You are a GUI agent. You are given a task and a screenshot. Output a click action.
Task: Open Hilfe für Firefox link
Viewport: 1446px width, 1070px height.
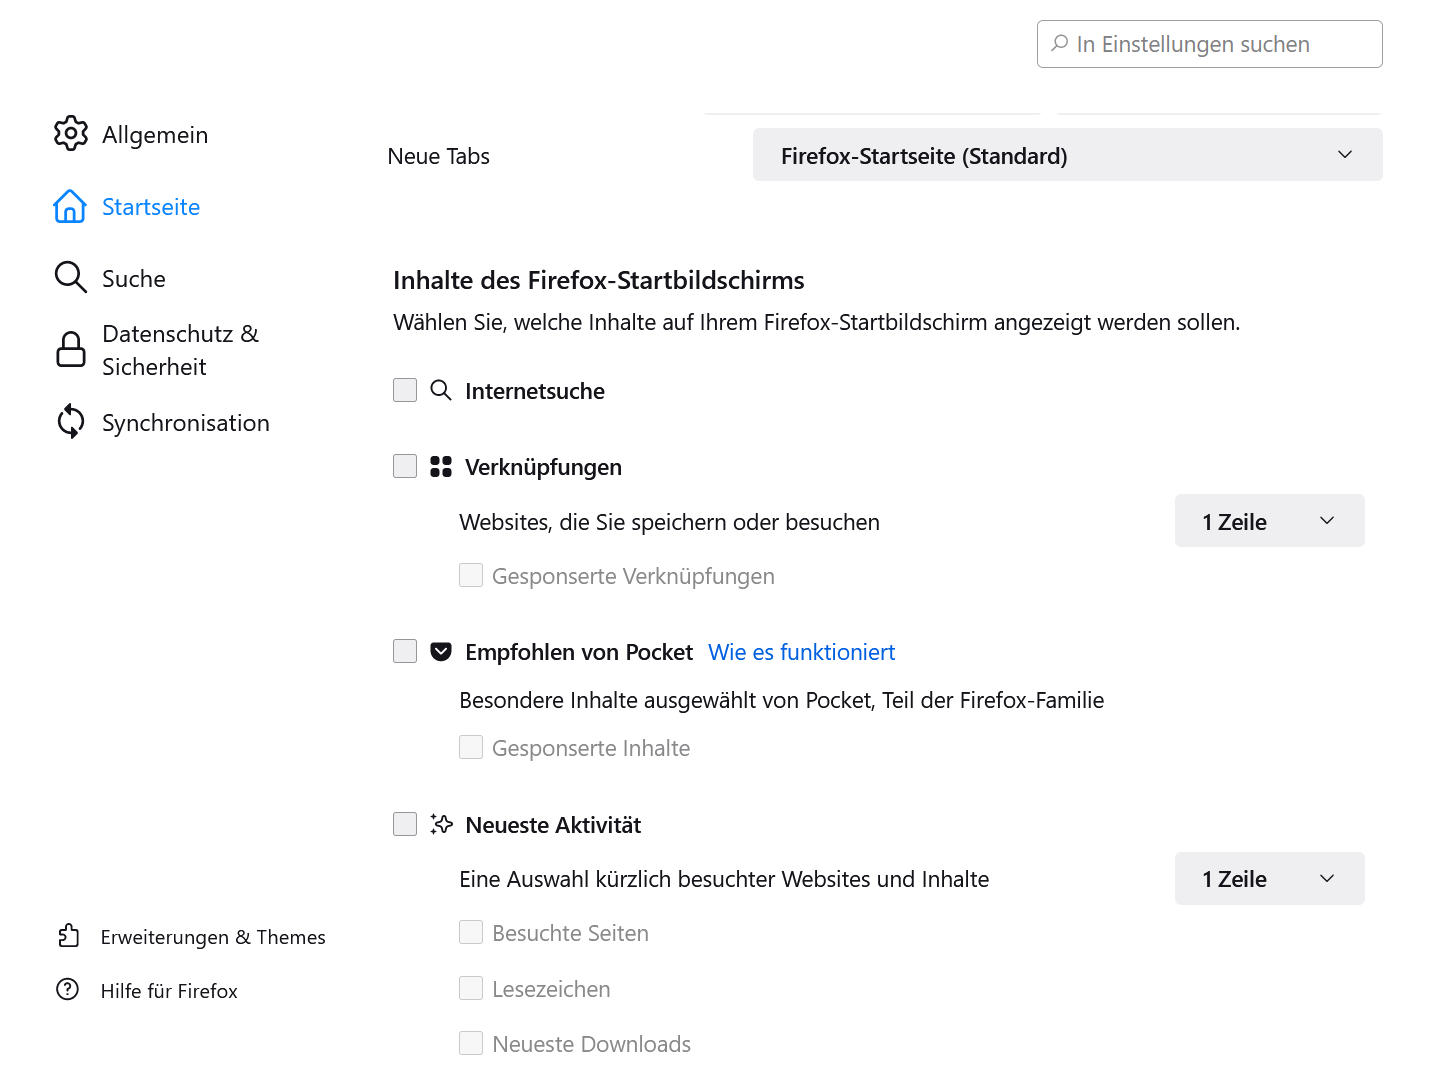tap(169, 991)
